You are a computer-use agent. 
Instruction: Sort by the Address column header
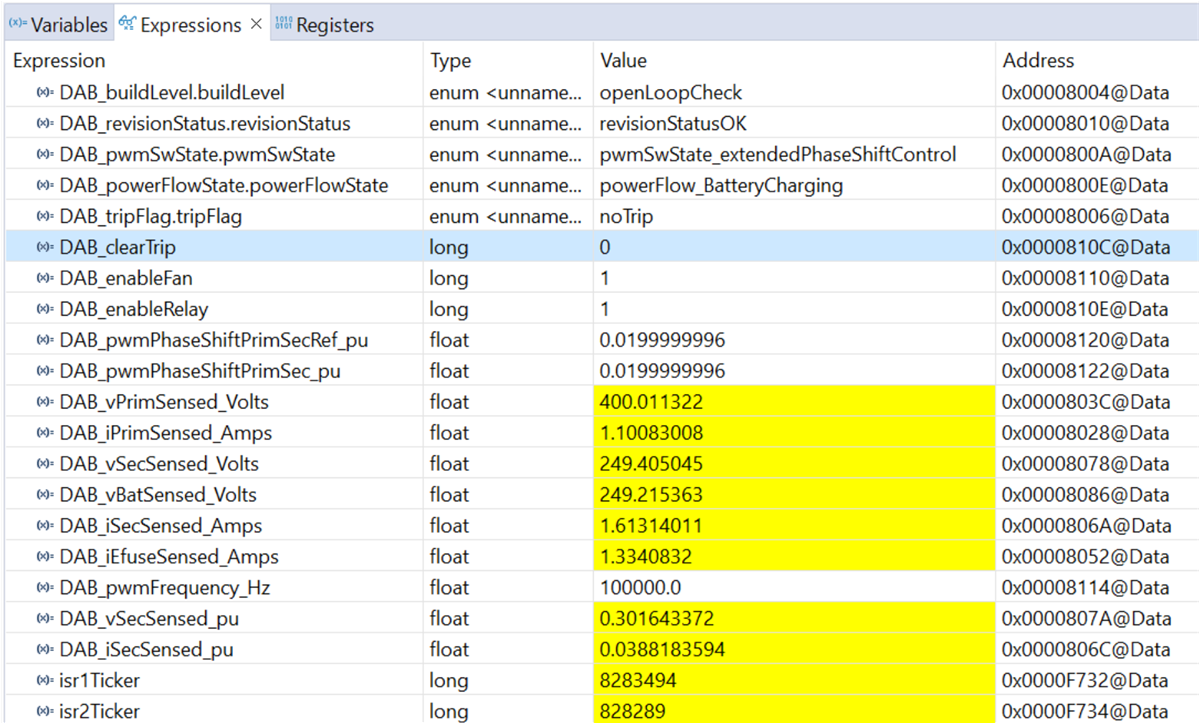(1038, 61)
